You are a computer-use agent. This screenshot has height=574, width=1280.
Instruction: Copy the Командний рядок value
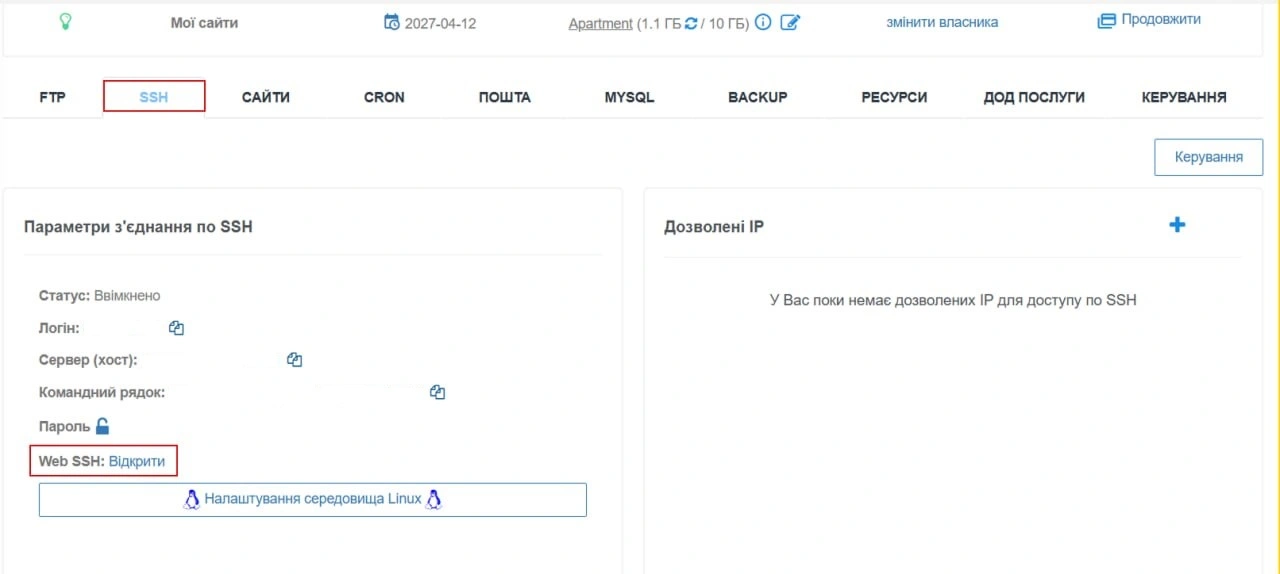(437, 392)
